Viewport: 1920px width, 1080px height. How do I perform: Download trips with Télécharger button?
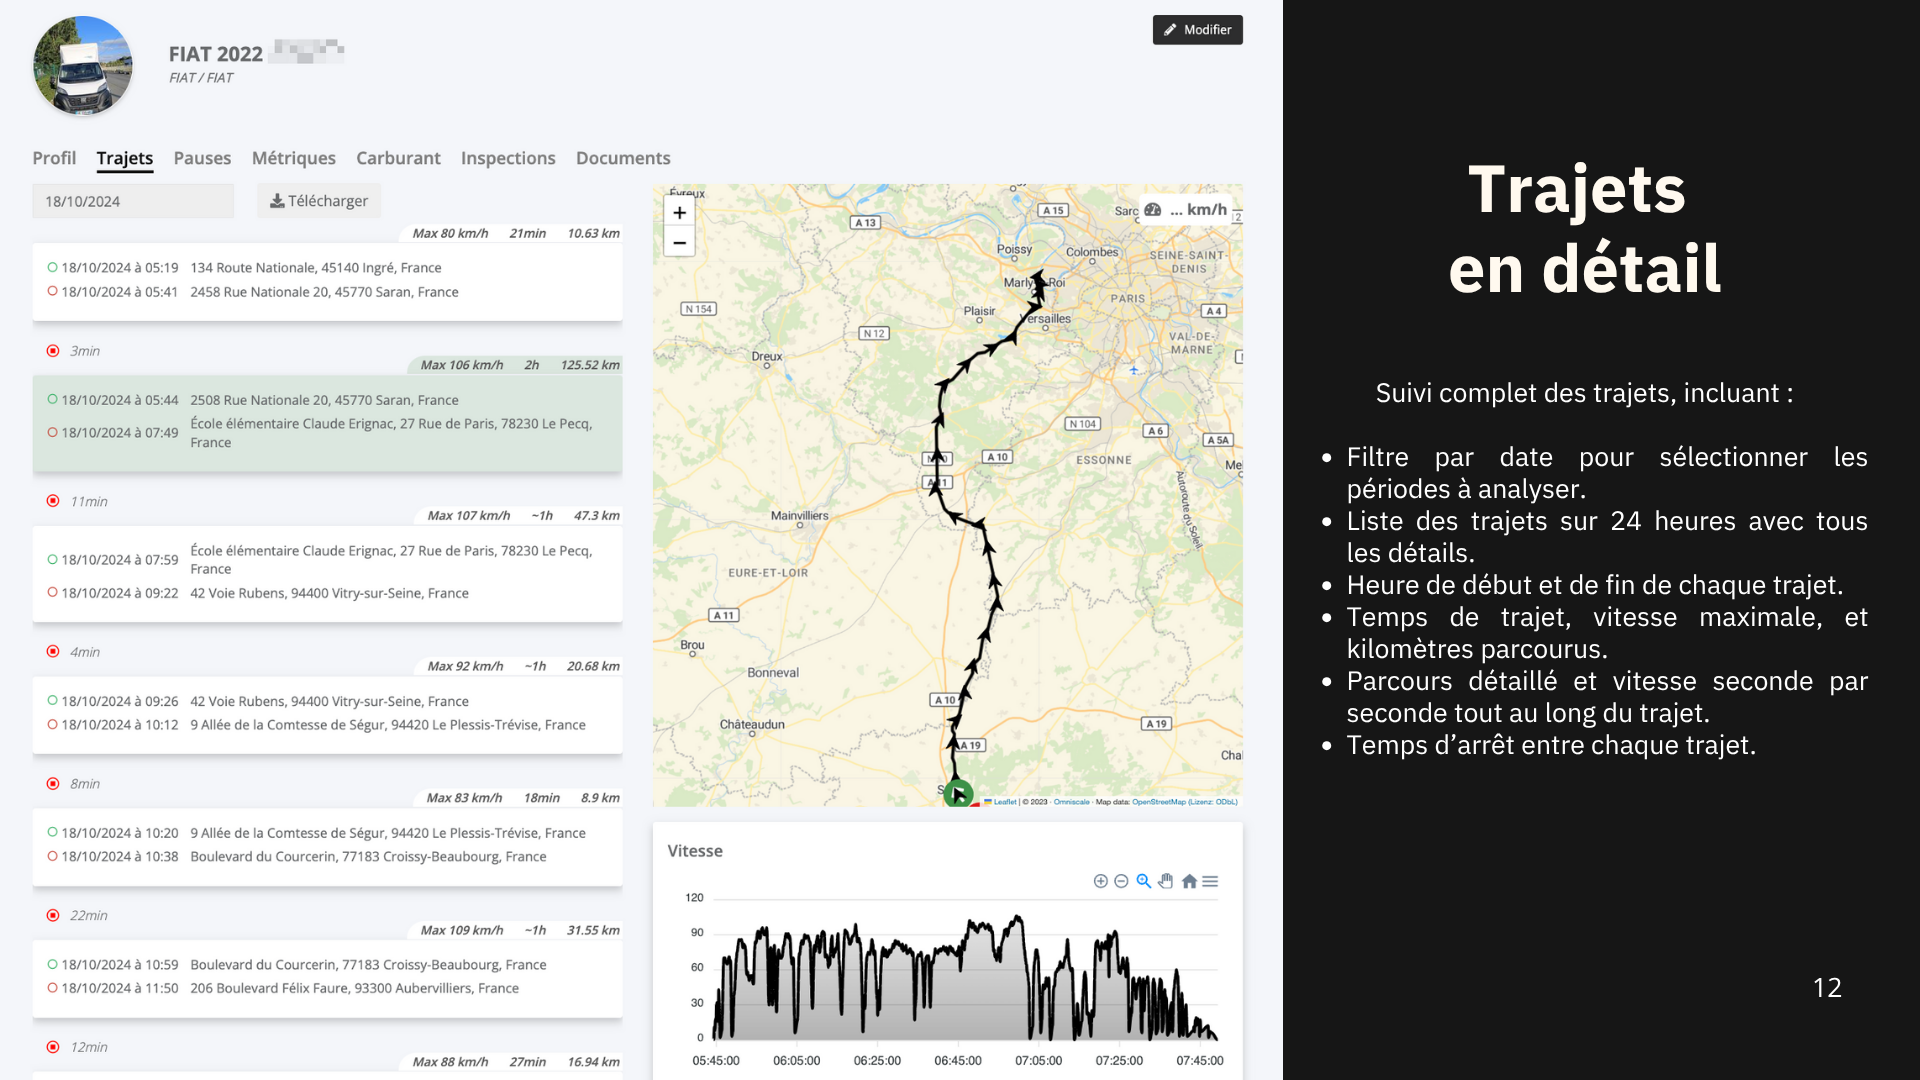click(x=318, y=201)
